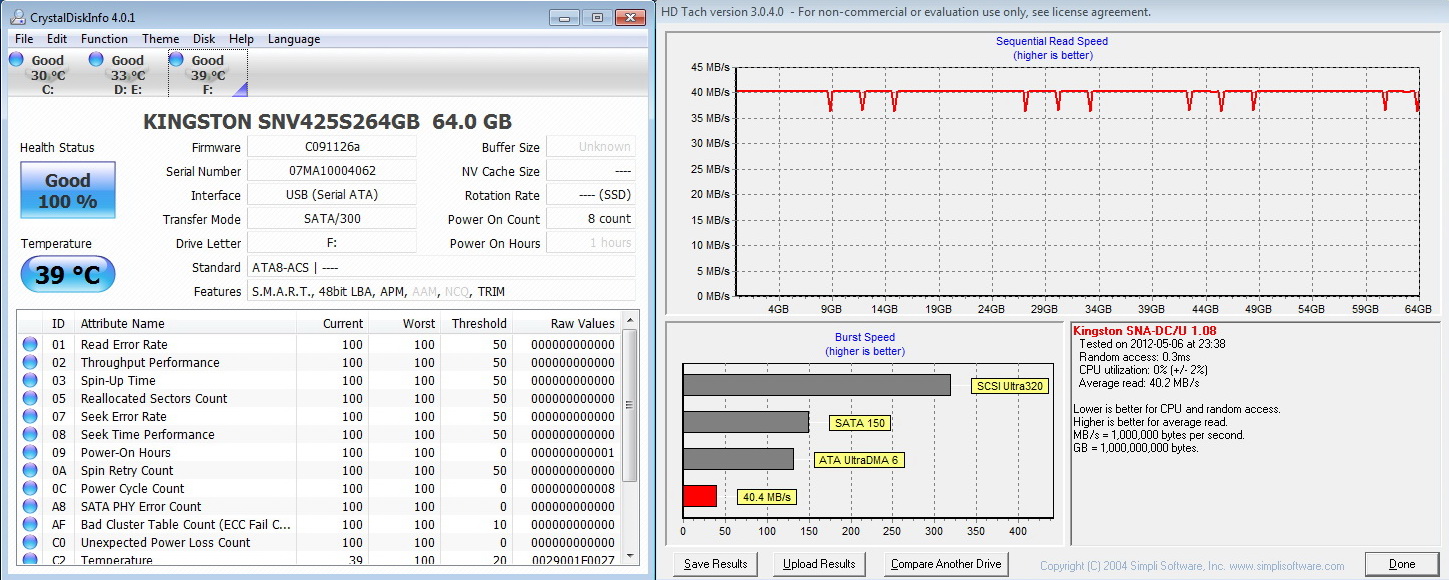
Task: Click the status orb for Reallocated Sectors Count
Action: (30, 399)
